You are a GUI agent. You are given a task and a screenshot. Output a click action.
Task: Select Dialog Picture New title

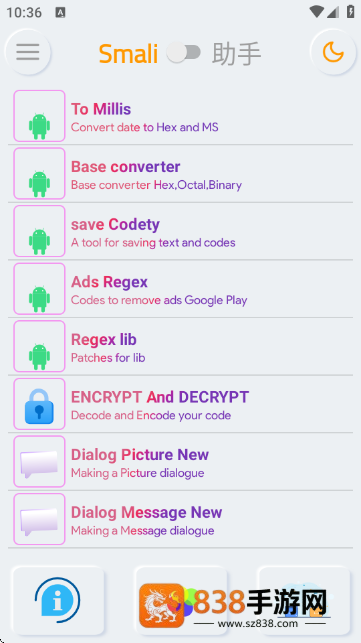click(x=140, y=454)
